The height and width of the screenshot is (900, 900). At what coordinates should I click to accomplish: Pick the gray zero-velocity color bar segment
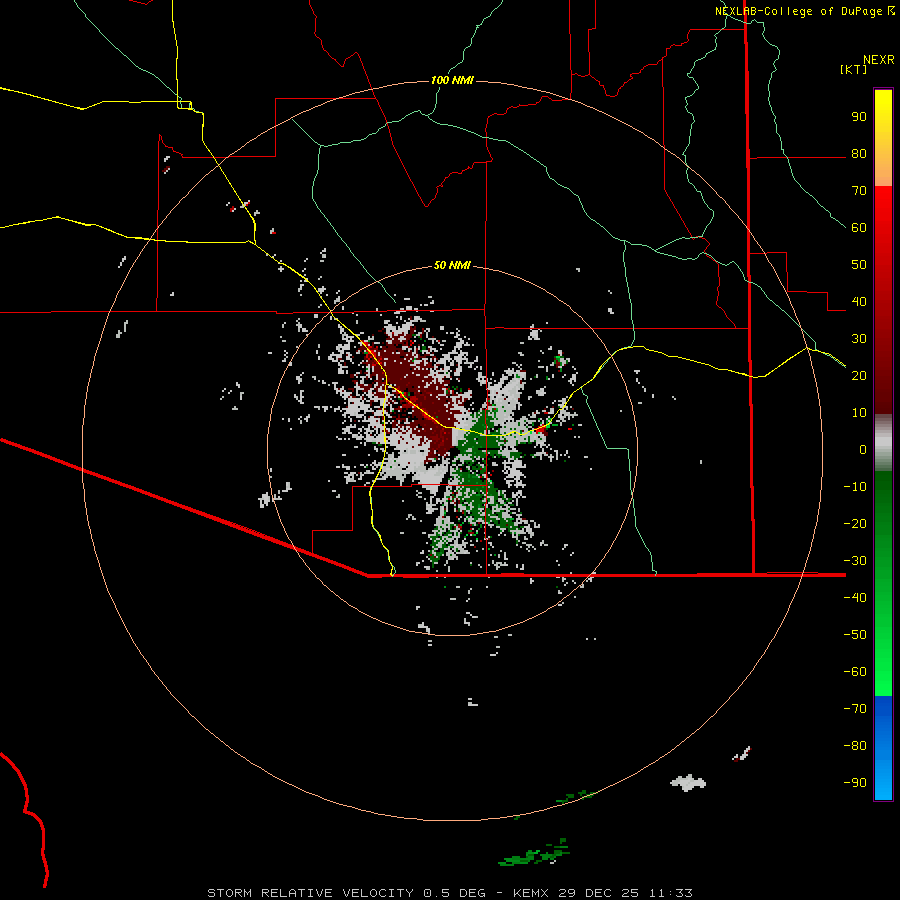click(883, 443)
